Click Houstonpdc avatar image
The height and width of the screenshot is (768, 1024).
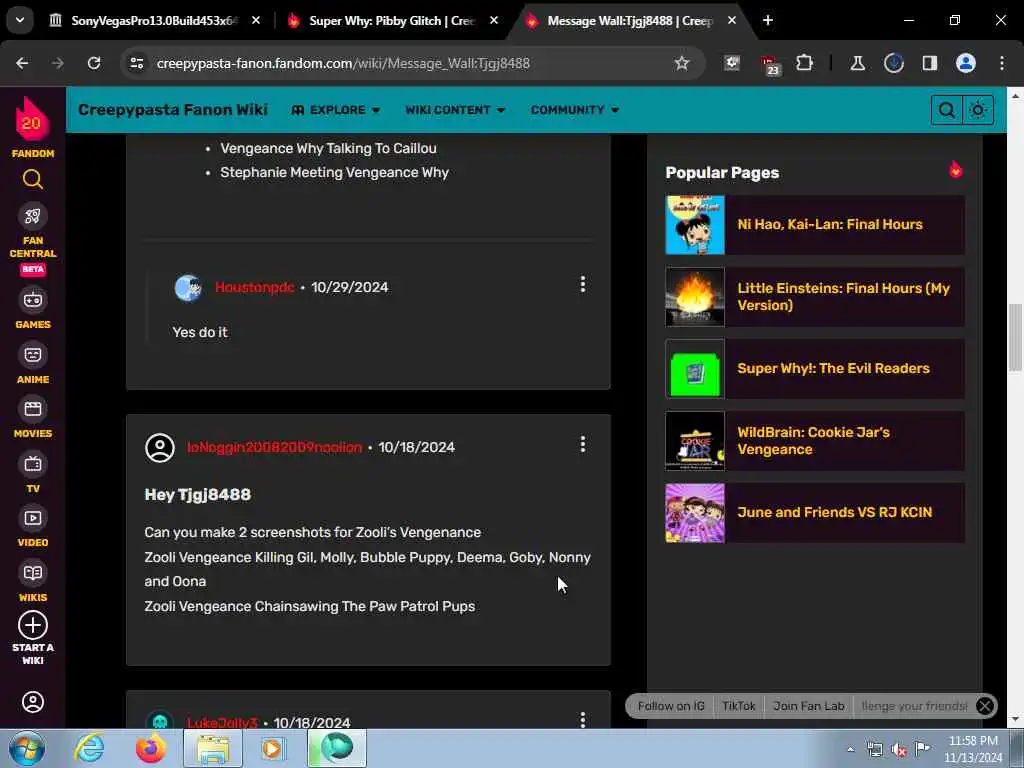[x=188, y=288]
